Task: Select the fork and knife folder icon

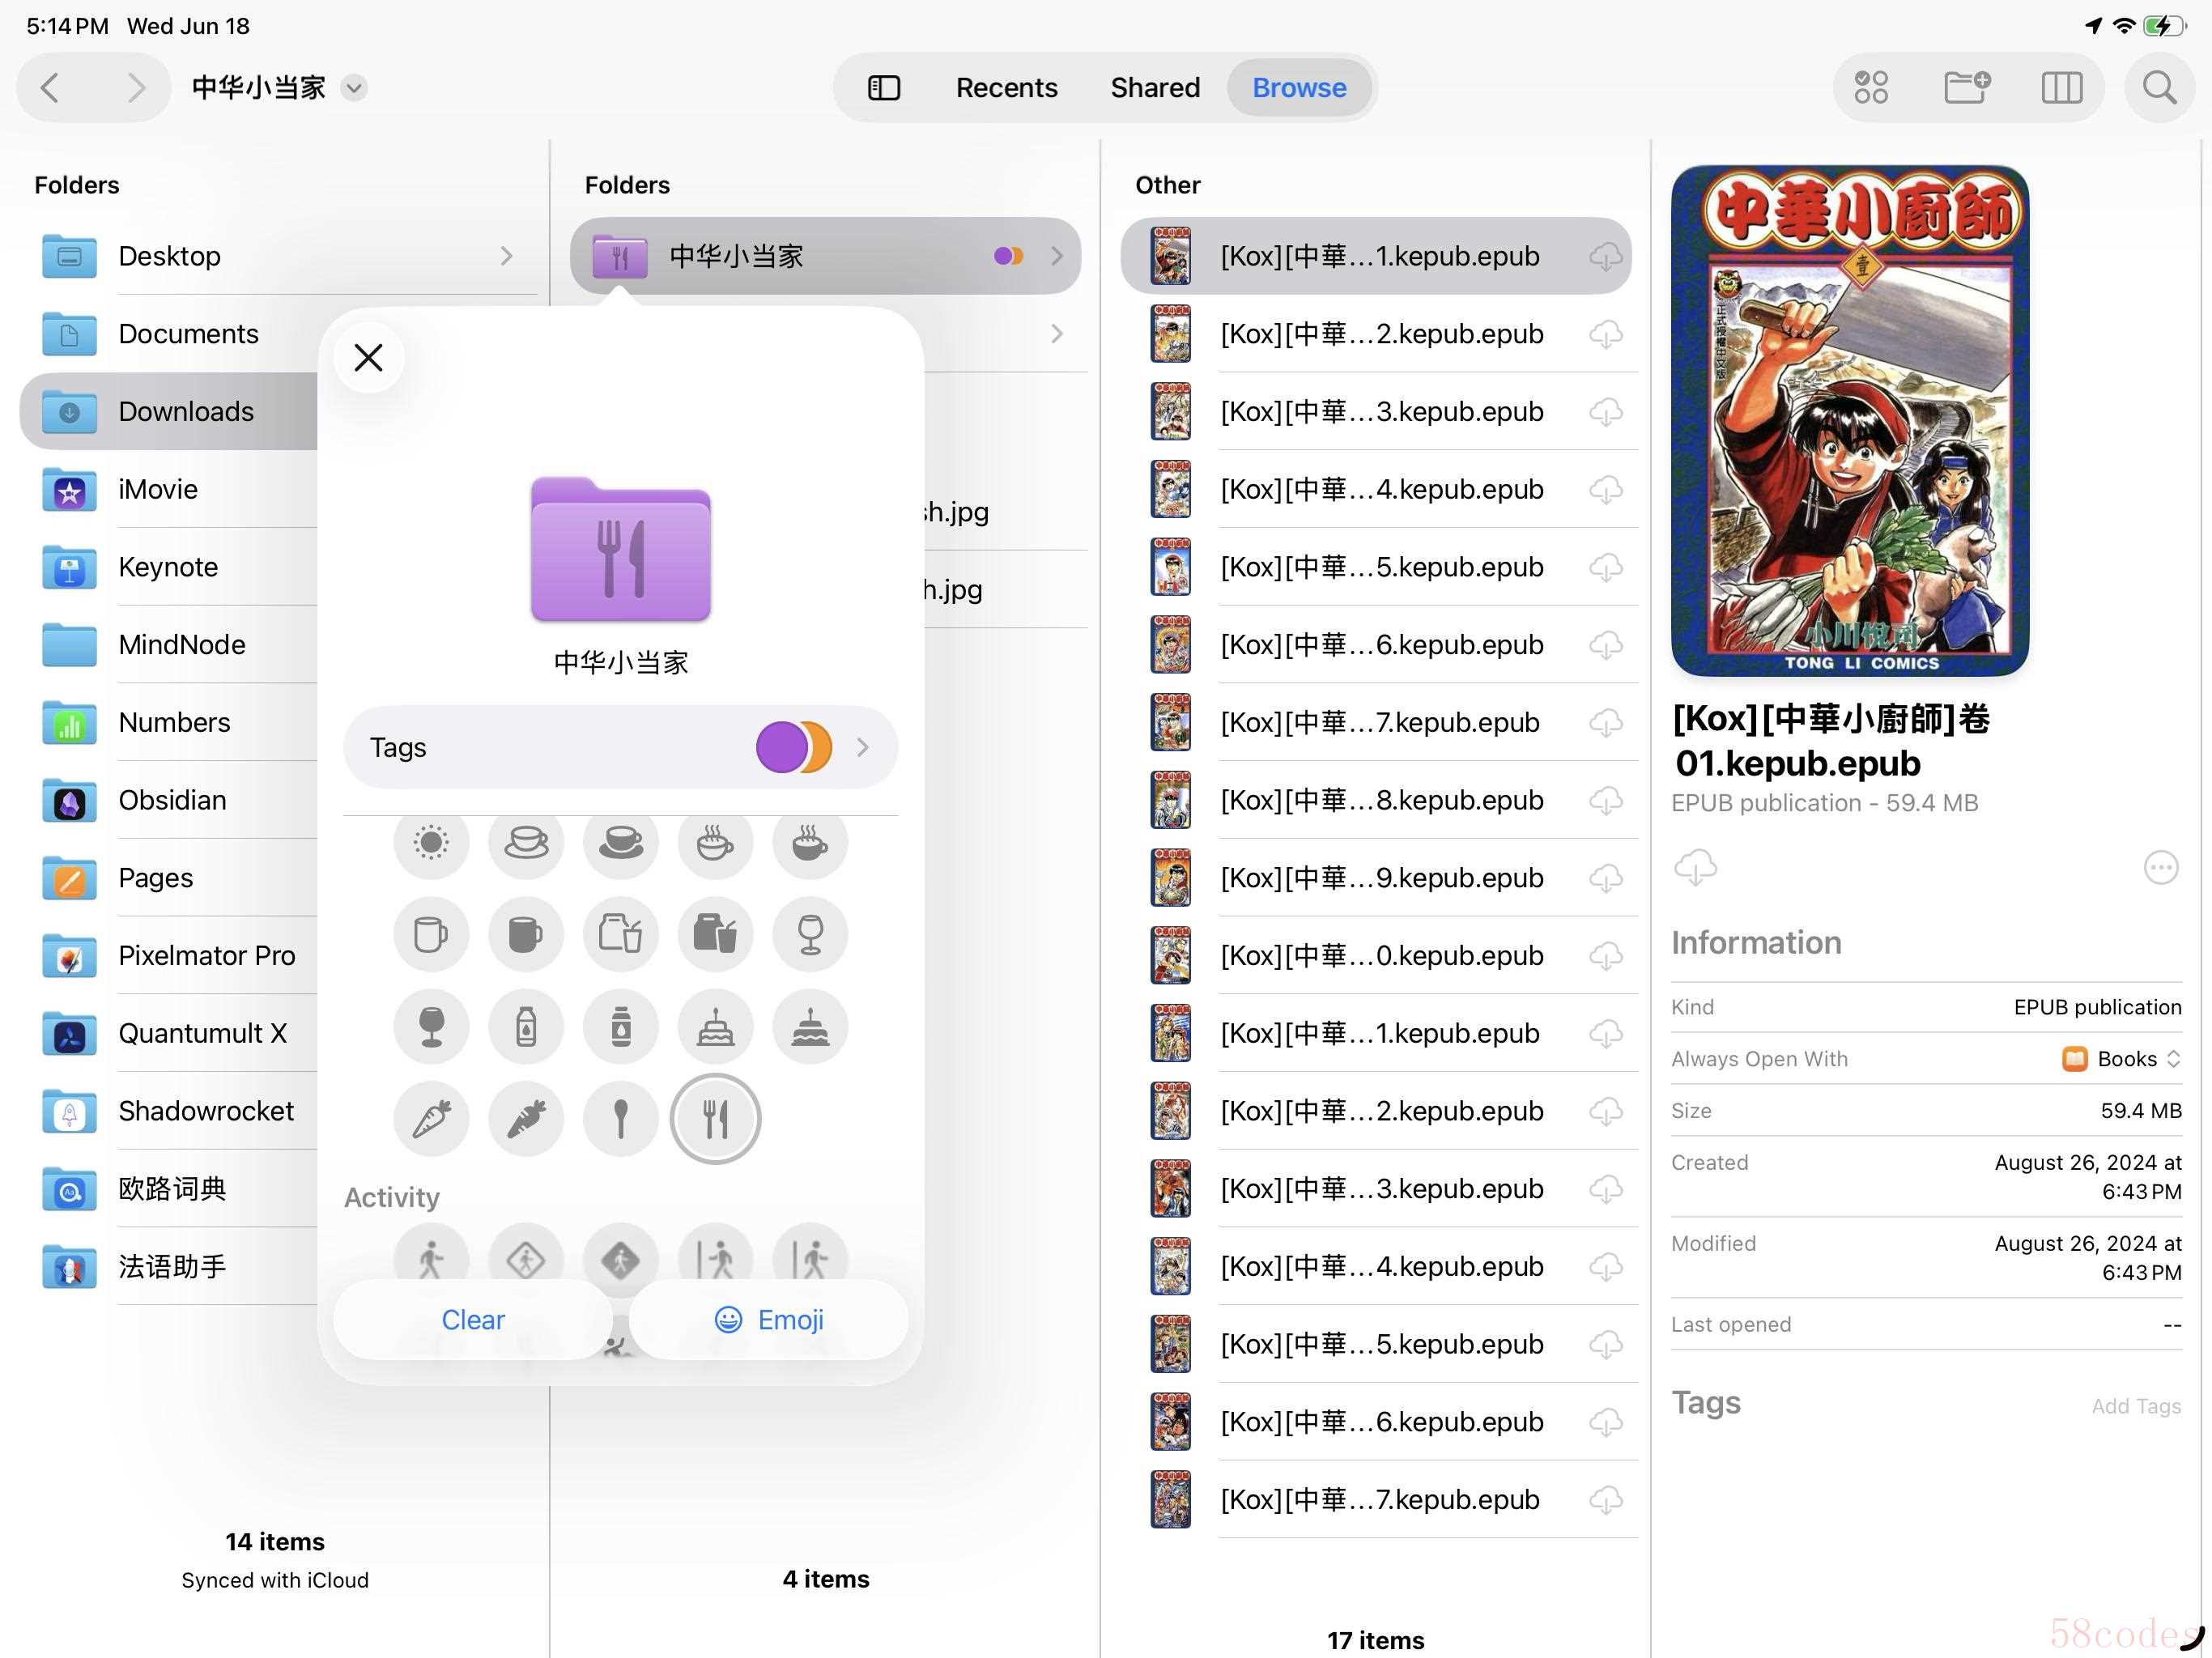Action: tap(715, 1118)
